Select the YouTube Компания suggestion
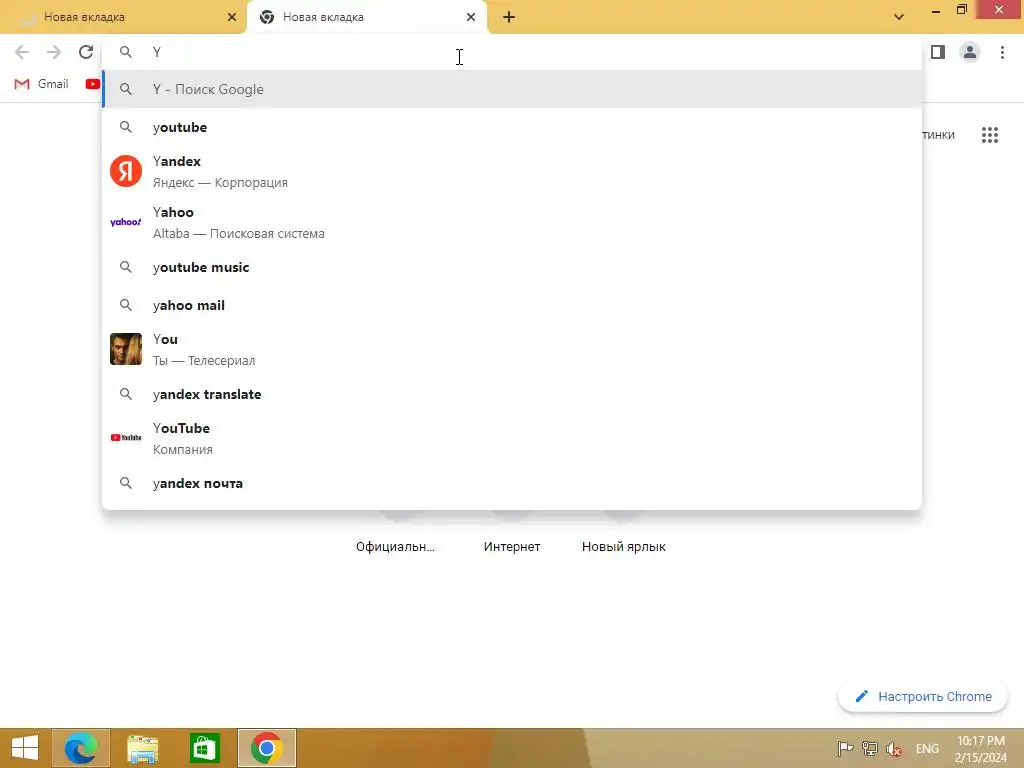This screenshot has width=1024, height=768. (x=513, y=438)
